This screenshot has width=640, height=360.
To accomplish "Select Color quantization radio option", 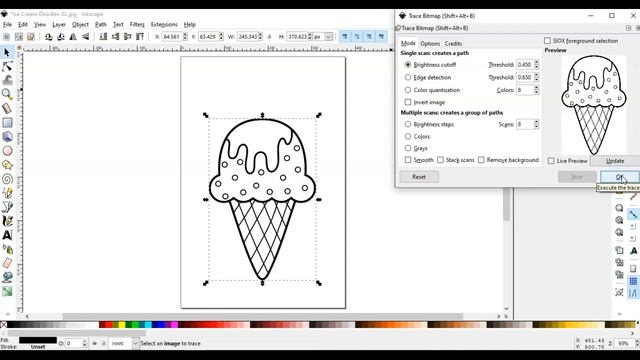I will click(x=408, y=90).
